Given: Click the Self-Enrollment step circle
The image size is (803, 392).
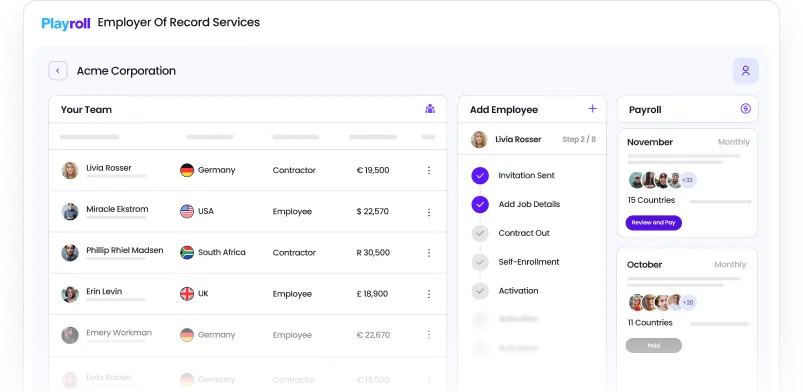Looking at the screenshot, I should (480, 262).
